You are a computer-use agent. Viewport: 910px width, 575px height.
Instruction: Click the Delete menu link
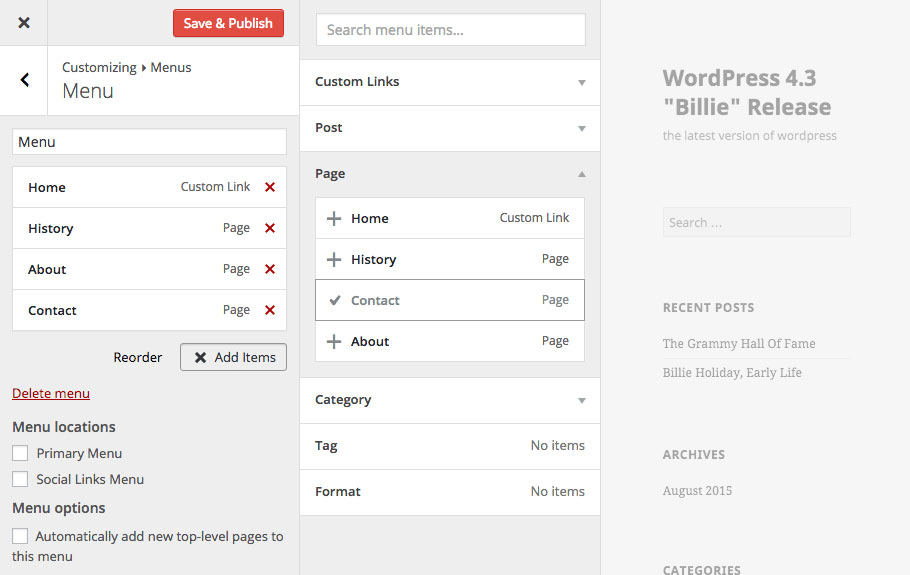51,393
